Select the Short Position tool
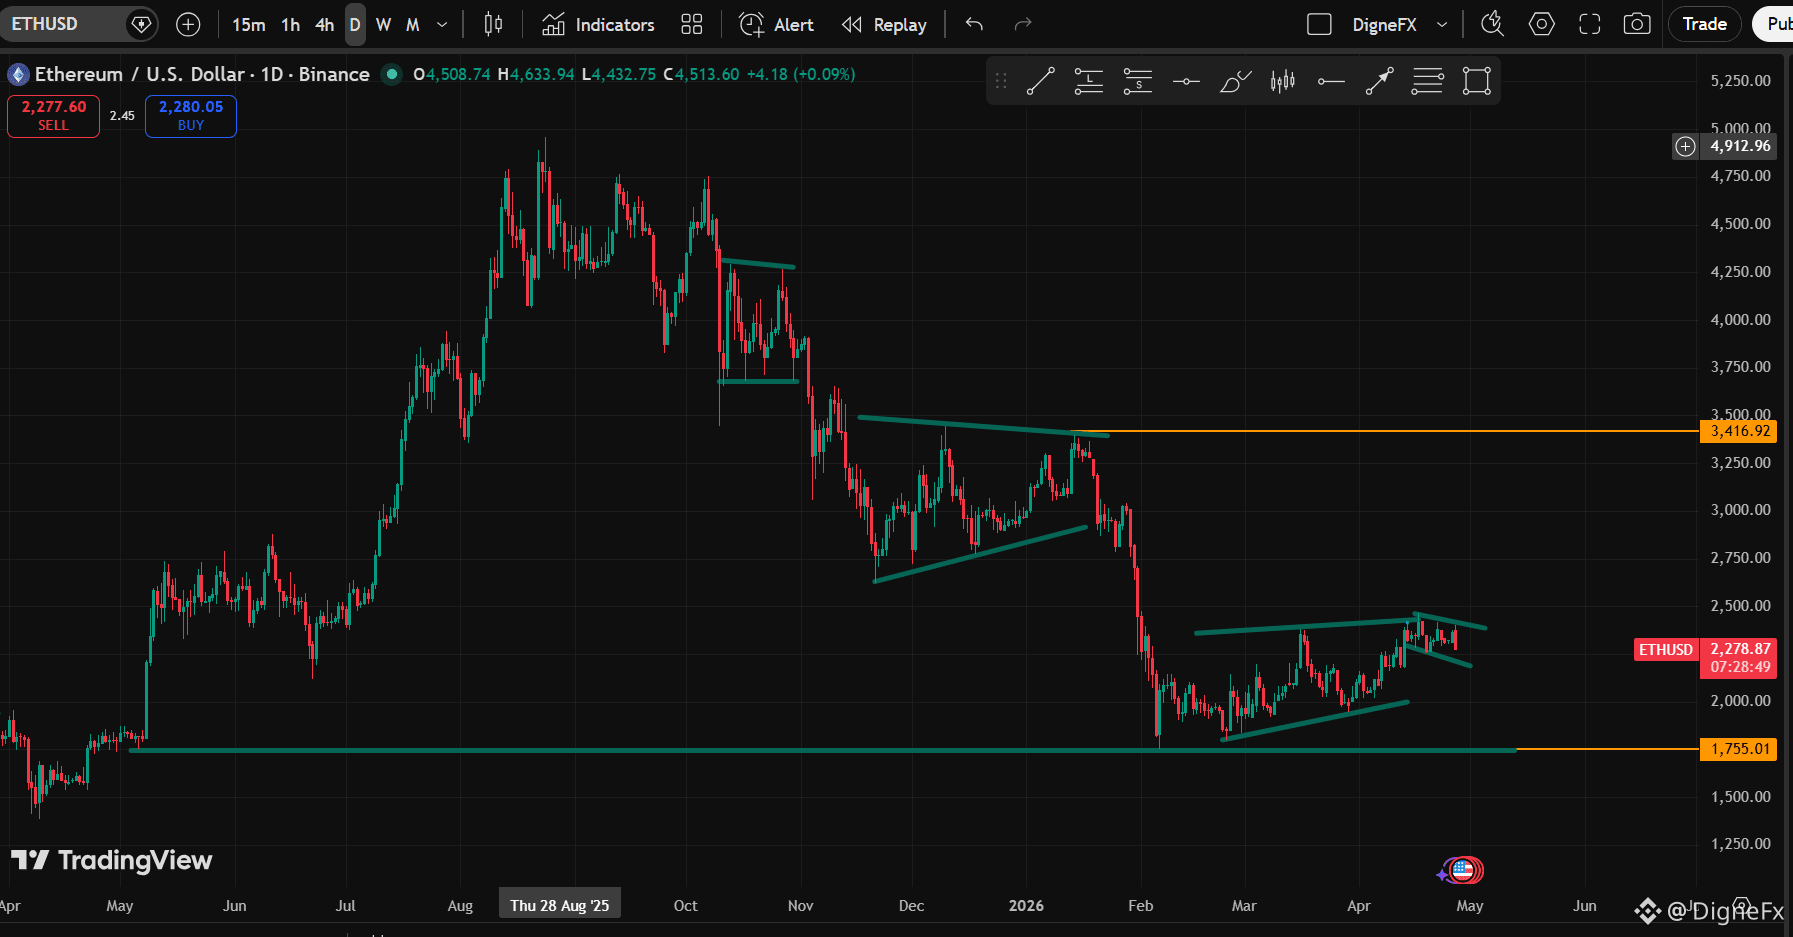The image size is (1793, 937). [1137, 81]
